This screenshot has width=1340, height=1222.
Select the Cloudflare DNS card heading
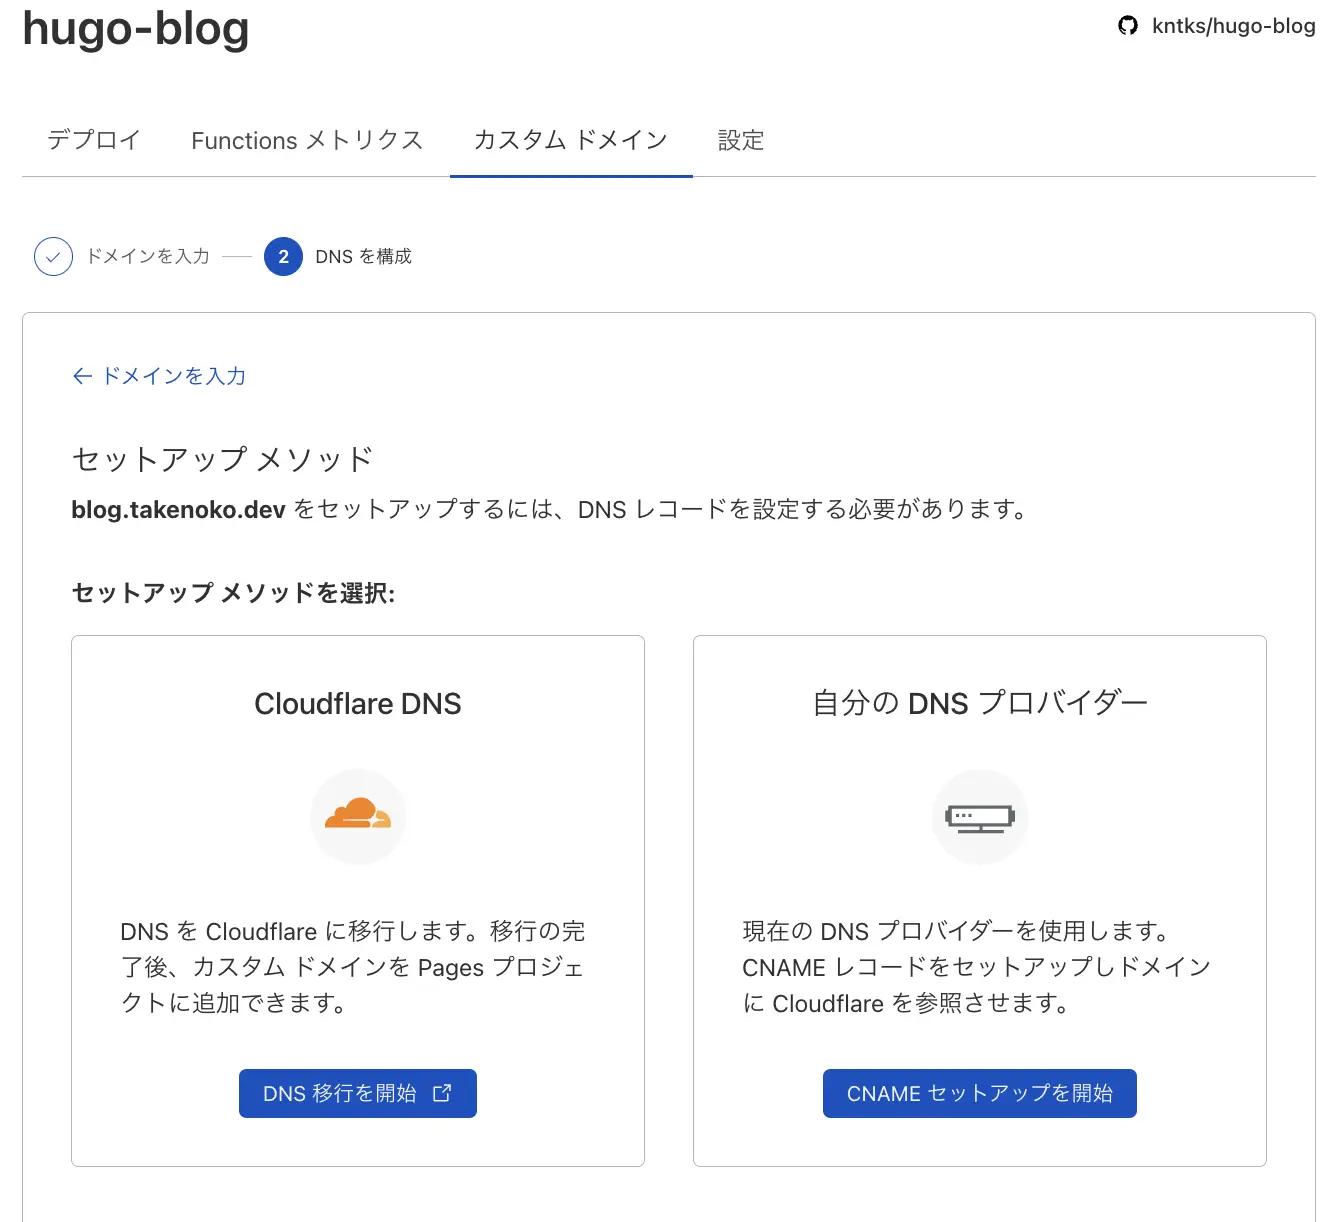[358, 704]
